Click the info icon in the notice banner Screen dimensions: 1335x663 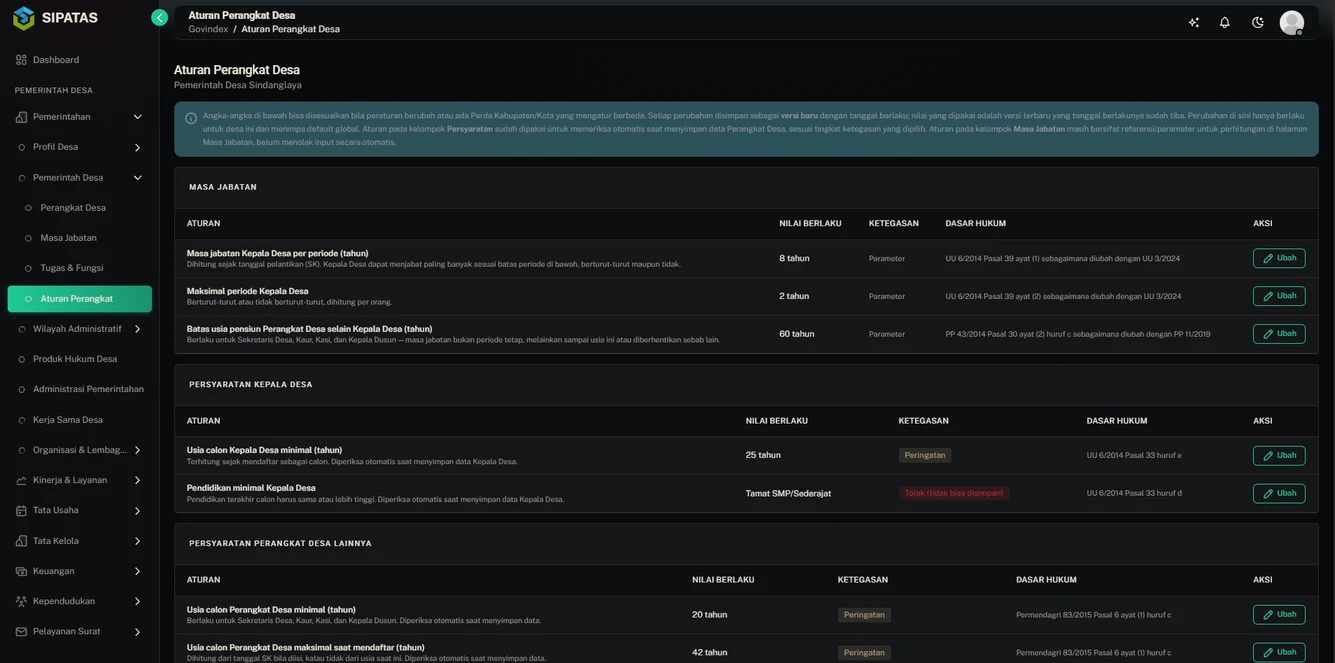click(x=191, y=118)
